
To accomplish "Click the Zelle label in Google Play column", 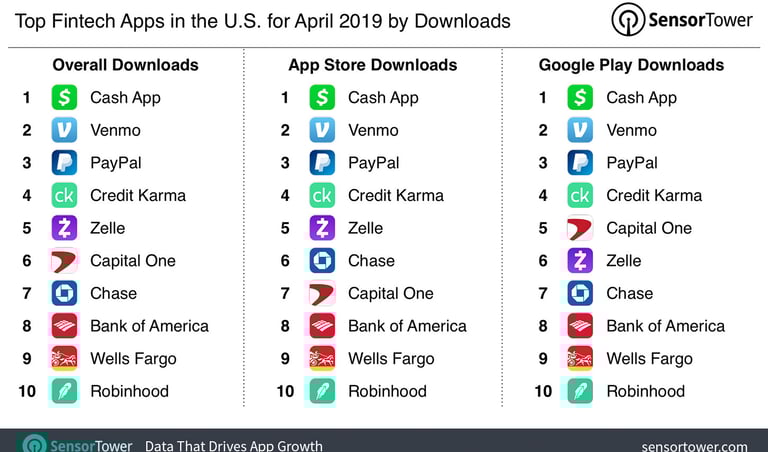I will click(624, 261).
